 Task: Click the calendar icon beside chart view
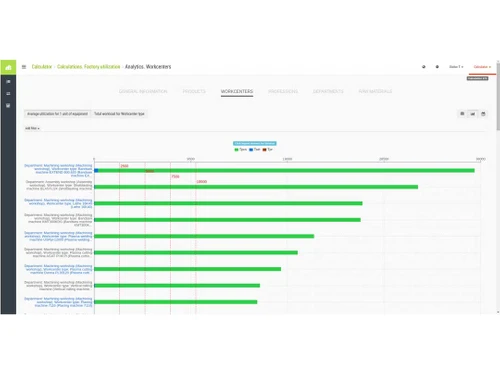pos(483,114)
